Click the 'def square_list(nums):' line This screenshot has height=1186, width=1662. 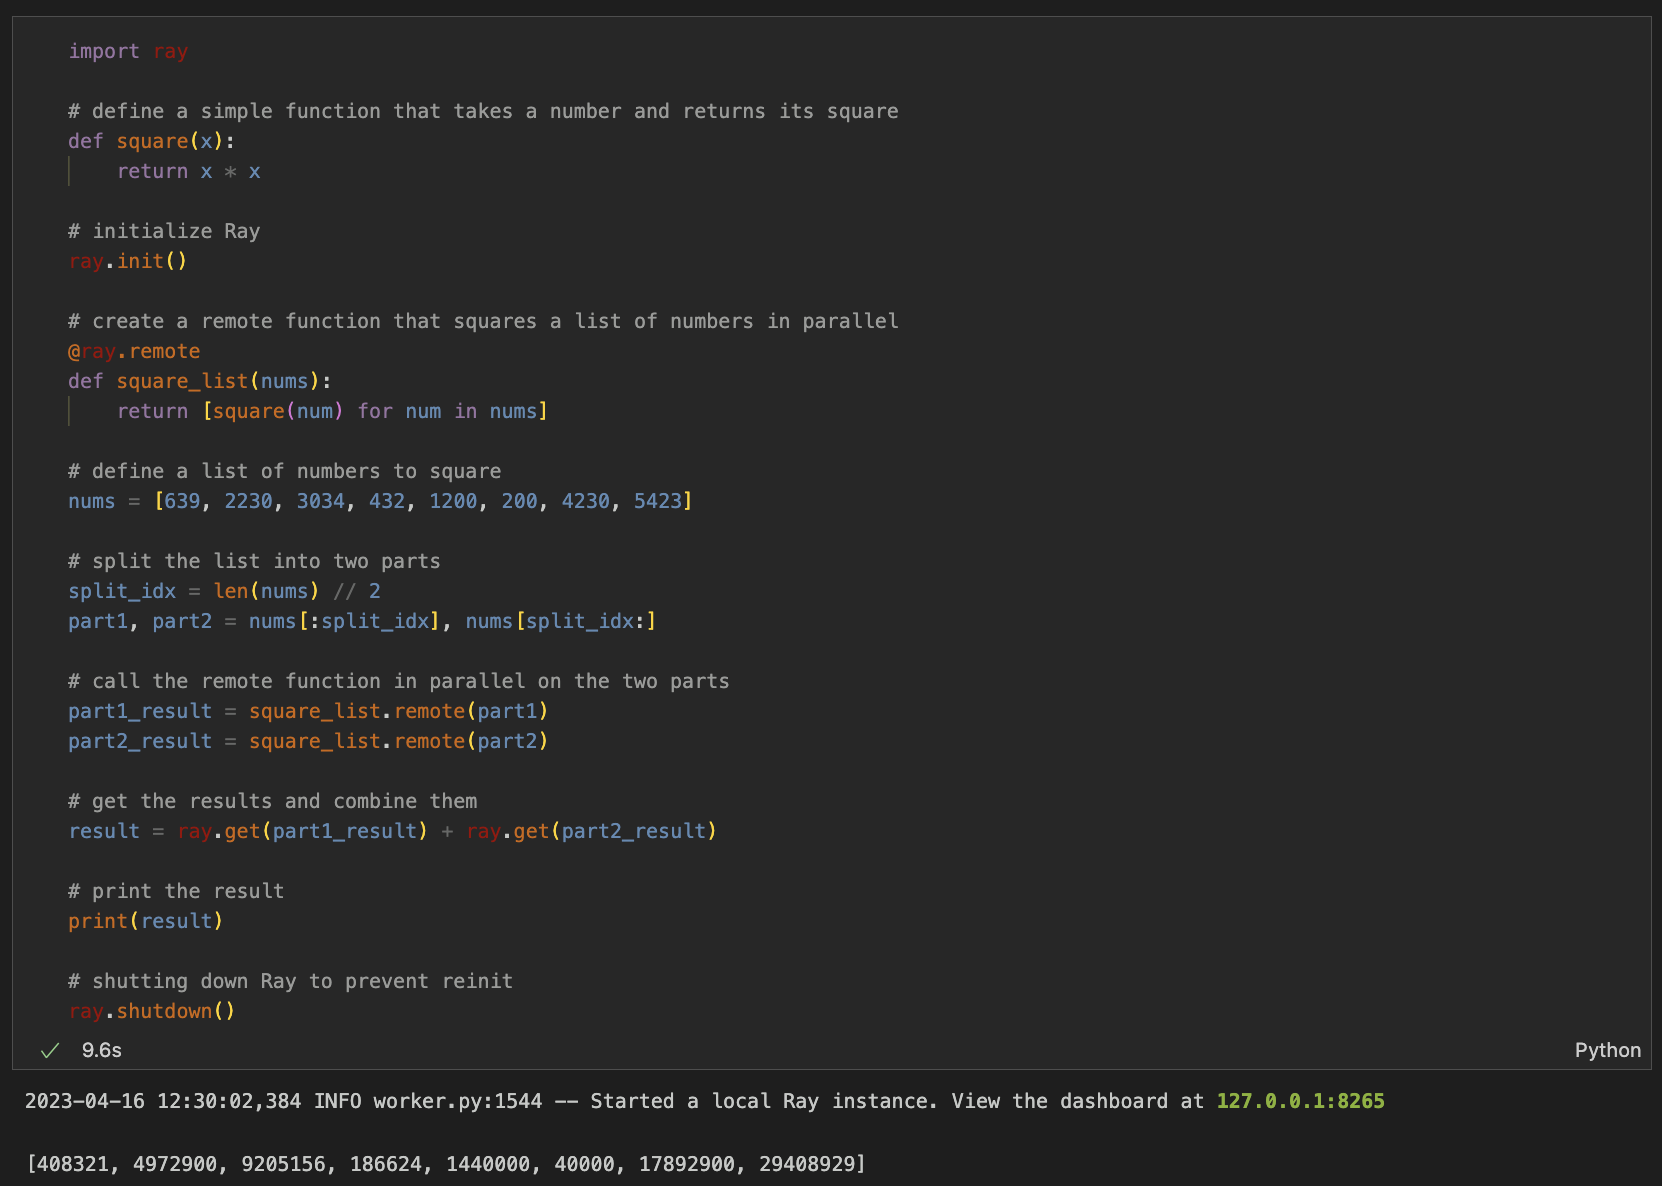[x=200, y=381]
